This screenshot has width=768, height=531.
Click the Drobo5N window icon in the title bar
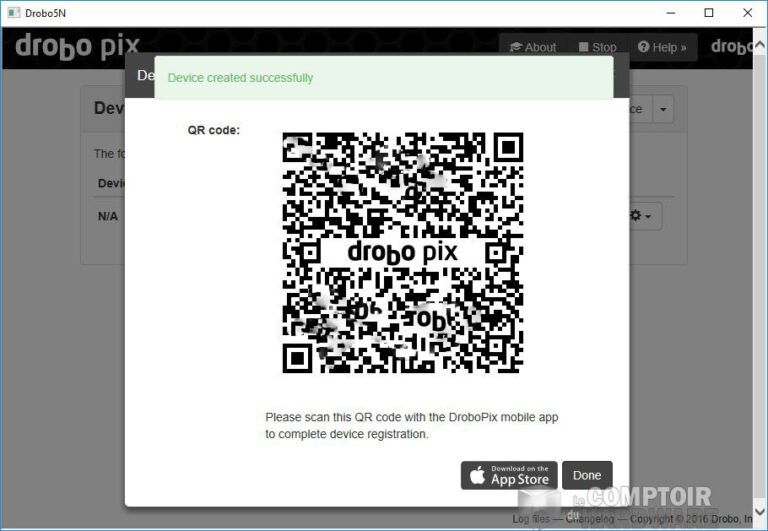pyautogui.click(x=14, y=13)
